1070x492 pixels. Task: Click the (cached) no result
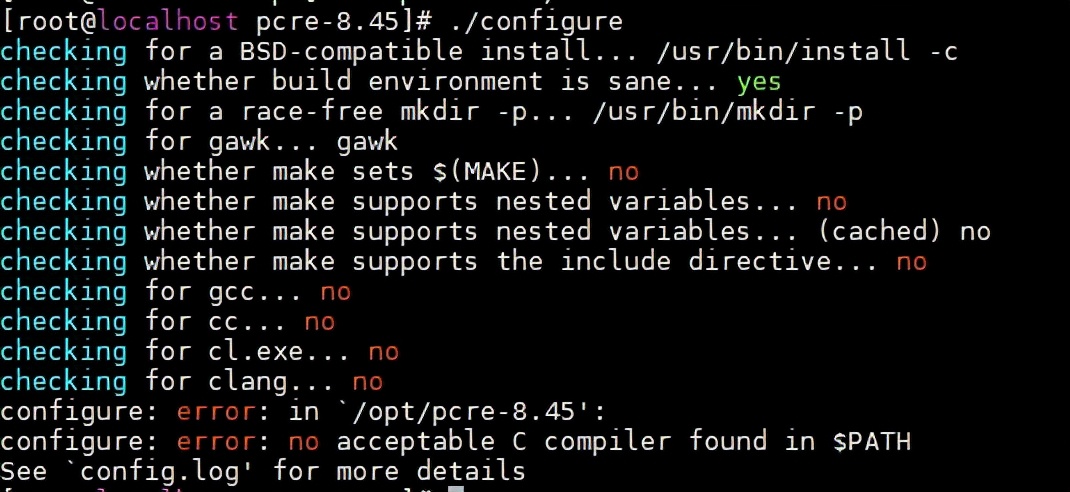pos(903,232)
